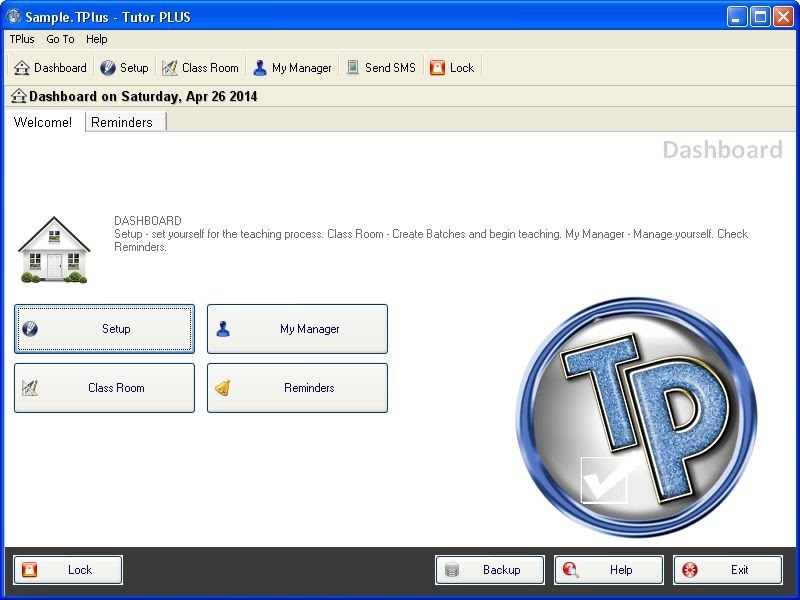Image resolution: width=800 pixels, height=600 pixels.
Task: Click the magnifier icon on bottom Help button
Action: point(570,570)
